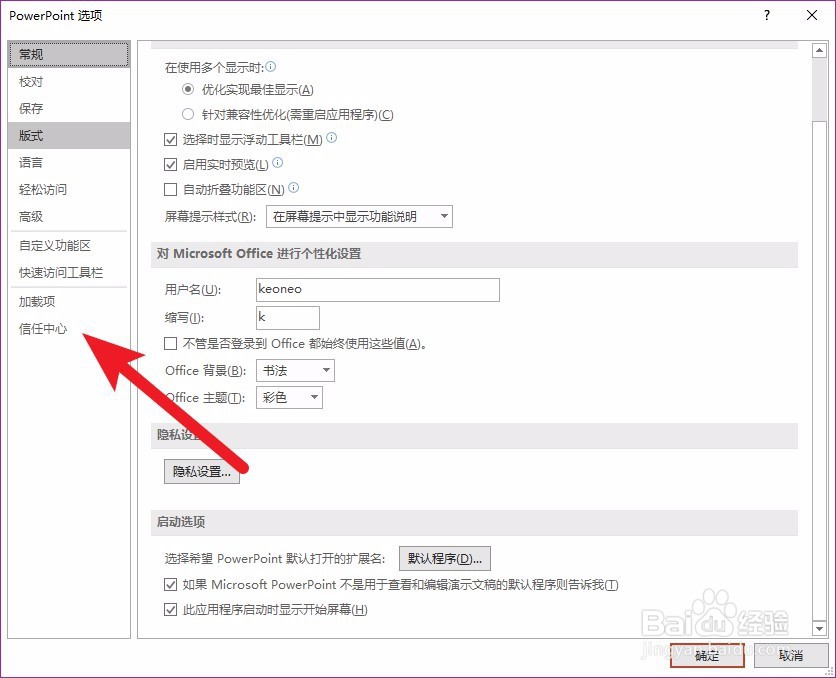Open Office 主题 dropdown showing 彩色
The height and width of the screenshot is (678, 836).
(x=290, y=398)
